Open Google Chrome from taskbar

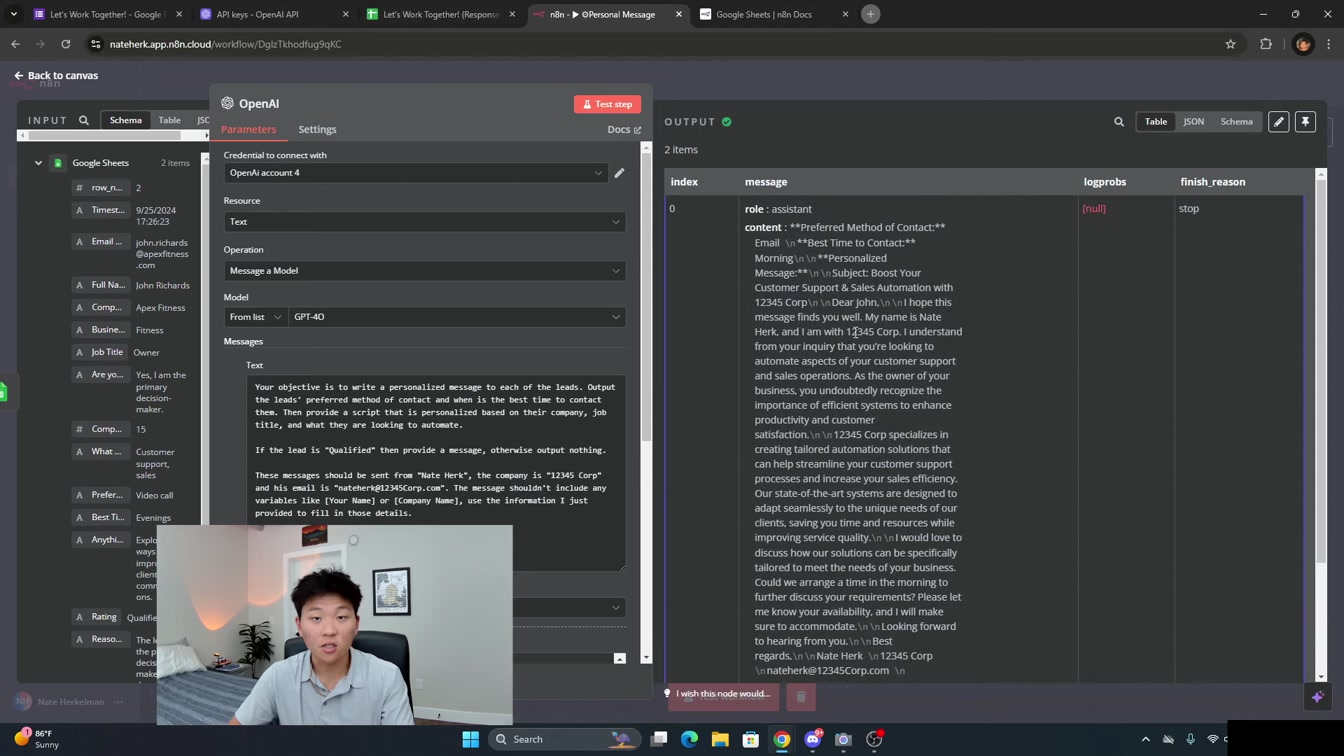tap(782, 739)
